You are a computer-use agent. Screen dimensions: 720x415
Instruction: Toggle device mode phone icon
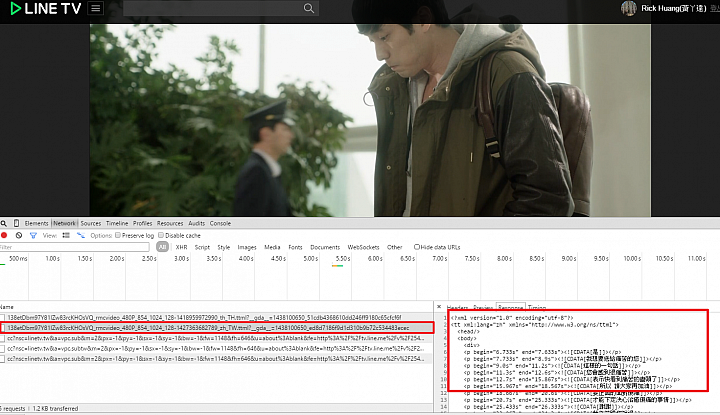[17, 224]
